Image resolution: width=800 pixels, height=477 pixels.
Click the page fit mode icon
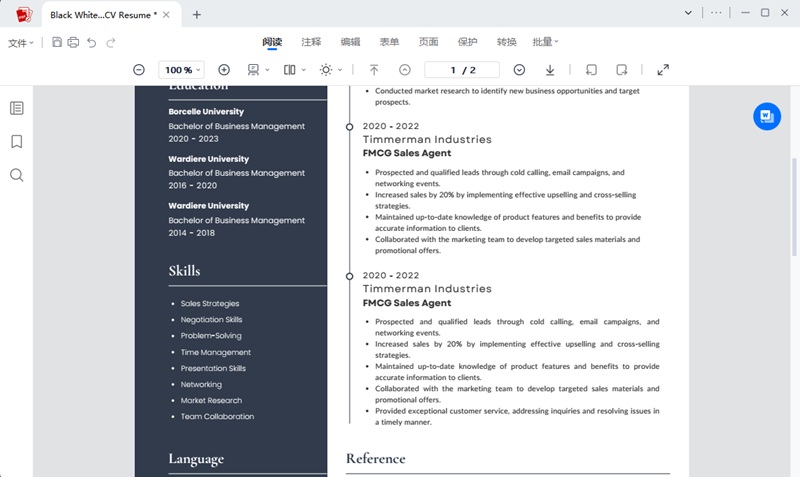pos(253,70)
